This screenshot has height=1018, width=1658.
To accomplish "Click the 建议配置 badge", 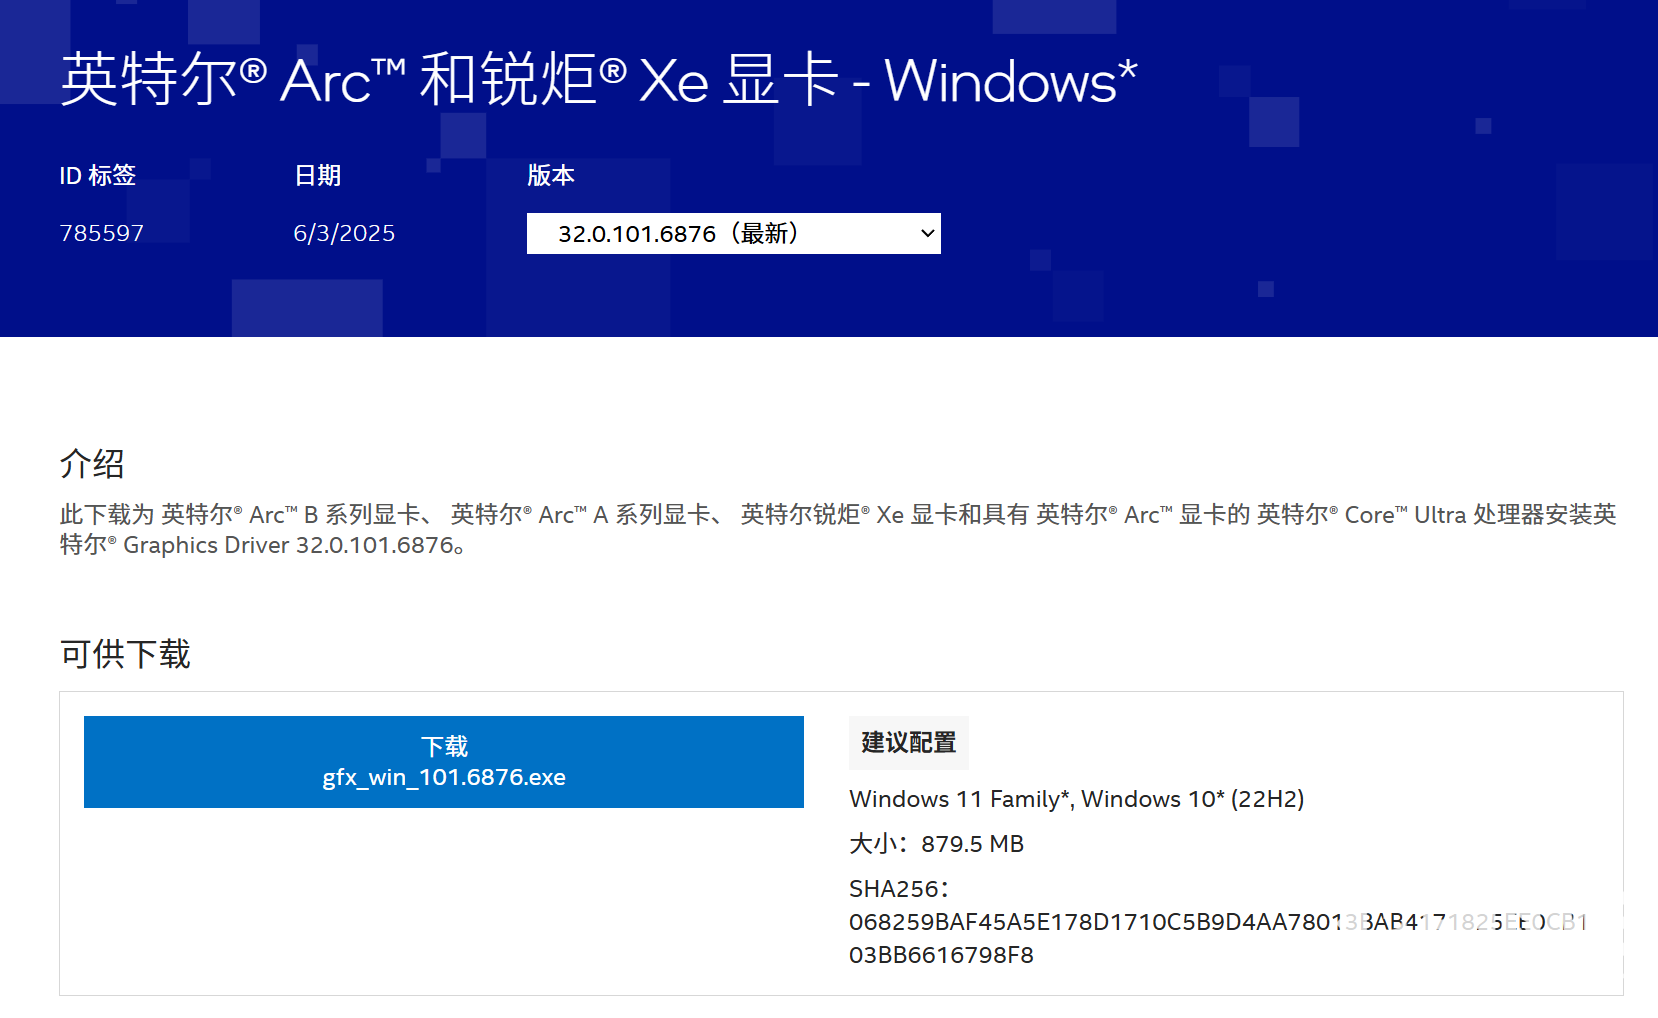I will tap(909, 742).
